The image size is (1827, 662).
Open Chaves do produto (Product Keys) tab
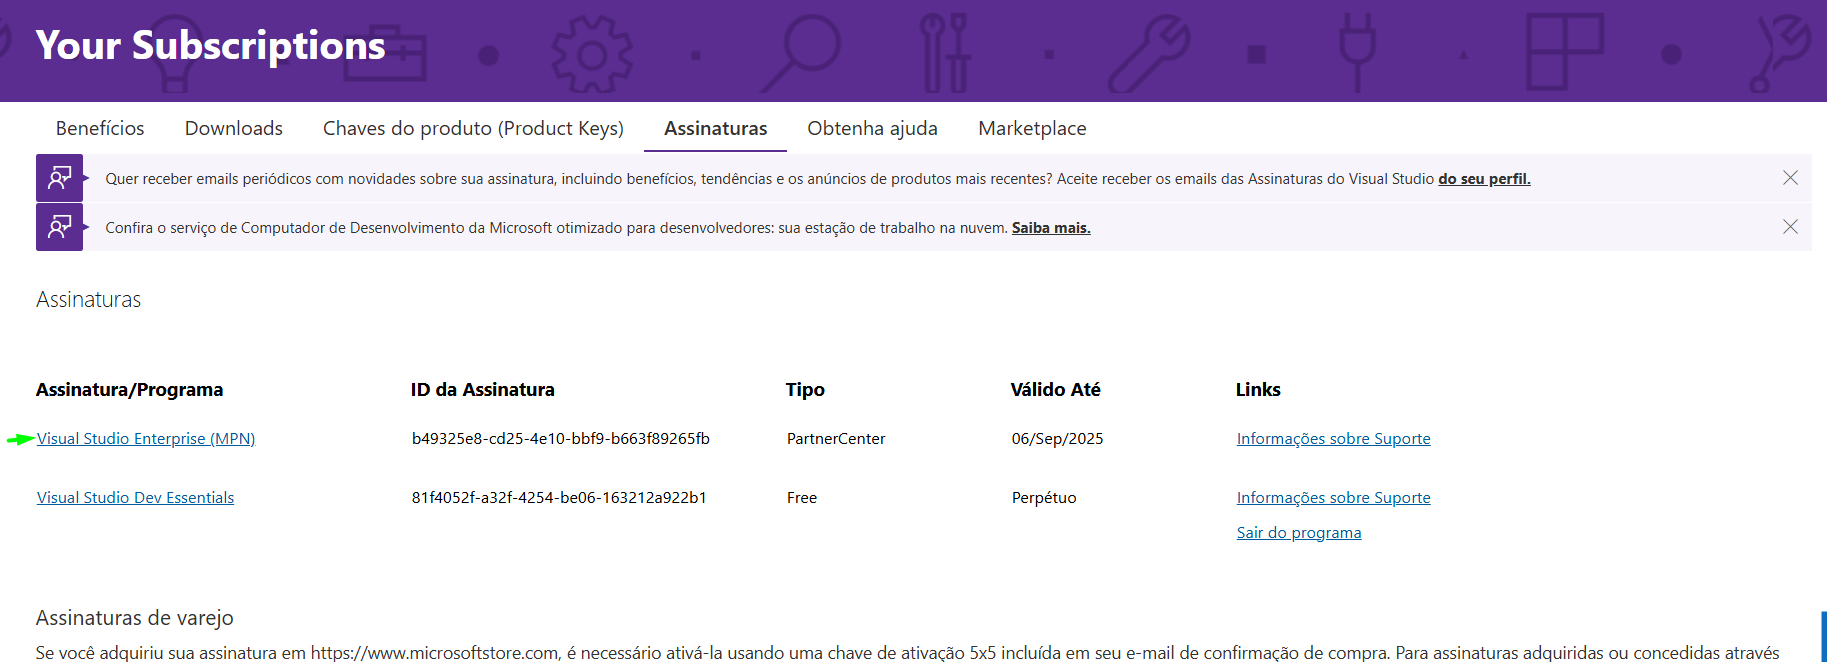click(473, 128)
